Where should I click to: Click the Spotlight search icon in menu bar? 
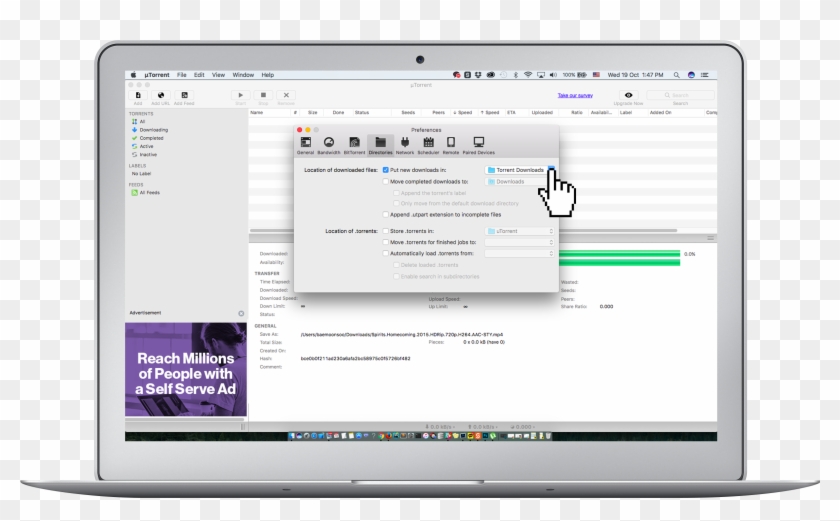point(677,75)
